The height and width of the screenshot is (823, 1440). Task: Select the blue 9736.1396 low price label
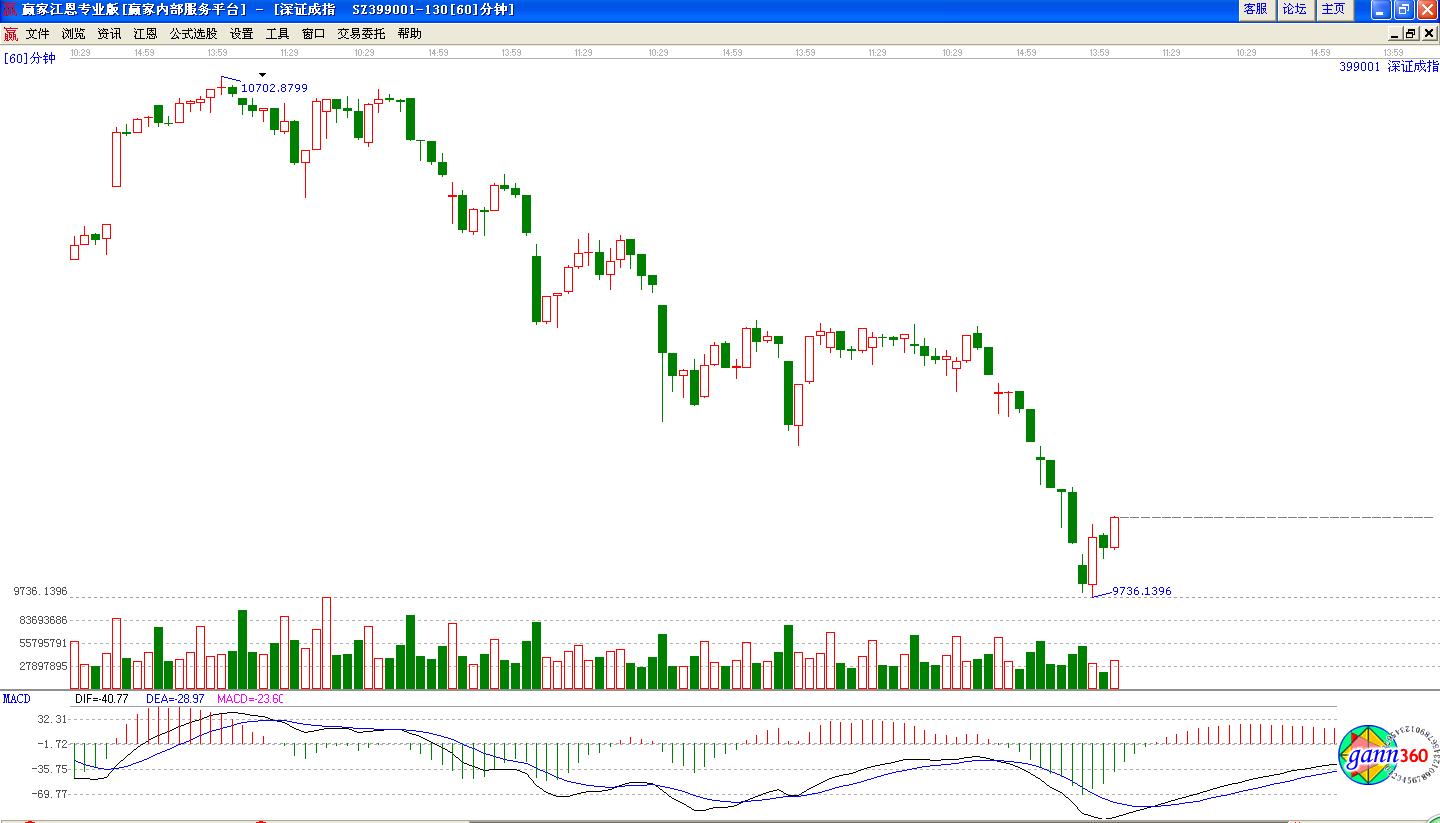pyautogui.click(x=1141, y=591)
